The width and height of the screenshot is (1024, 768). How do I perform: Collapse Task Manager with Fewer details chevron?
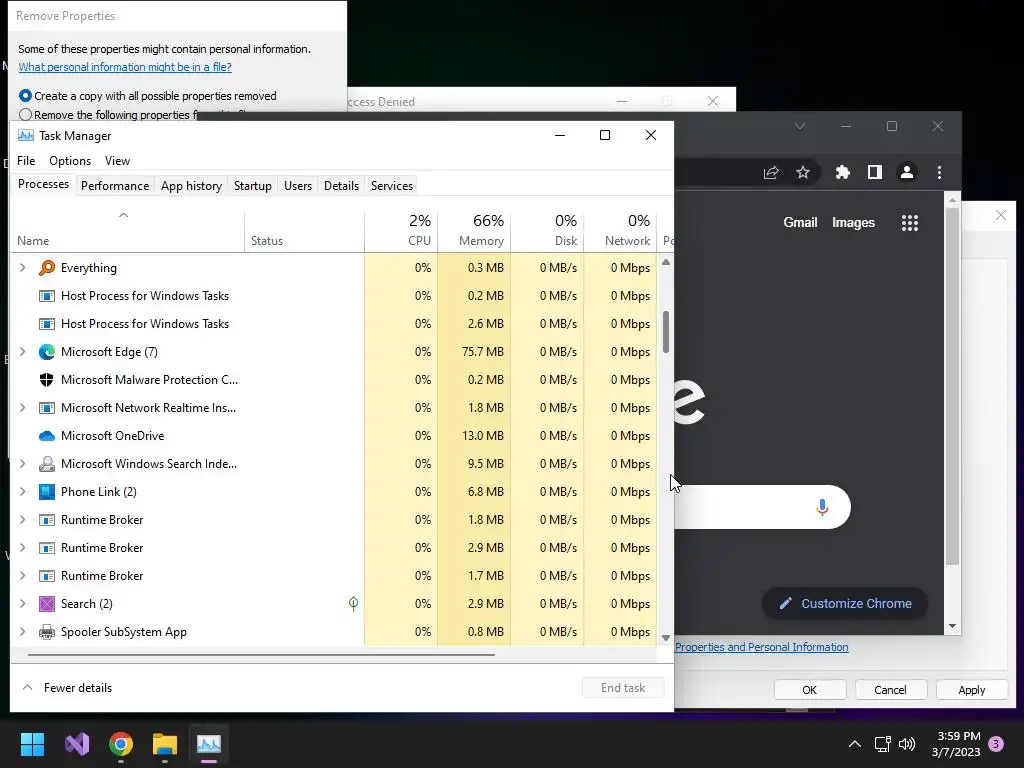pos(27,688)
